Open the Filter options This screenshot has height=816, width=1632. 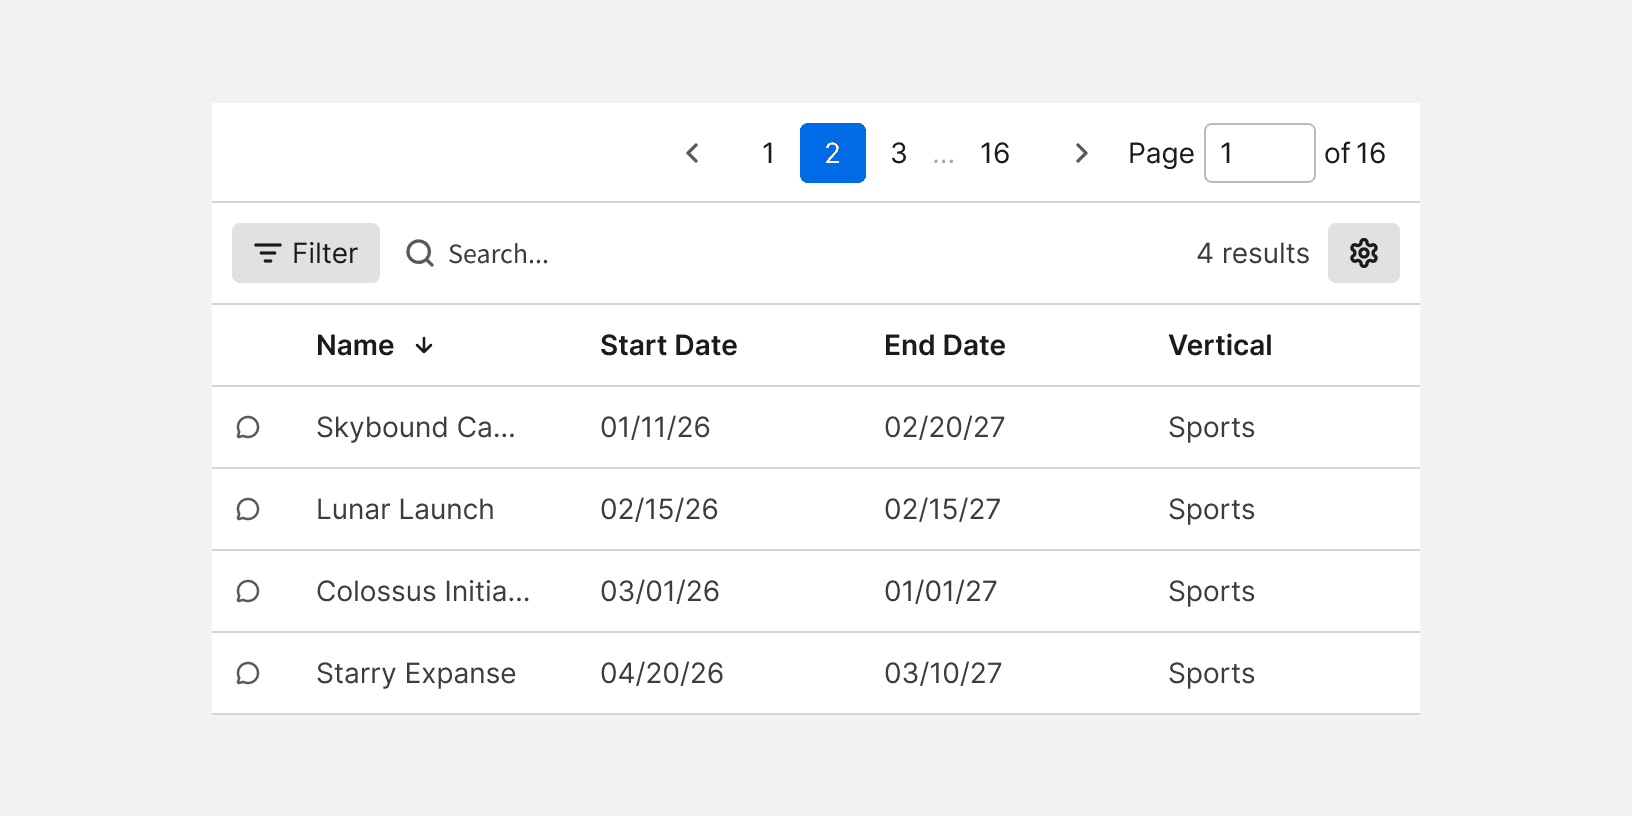[x=306, y=253]
